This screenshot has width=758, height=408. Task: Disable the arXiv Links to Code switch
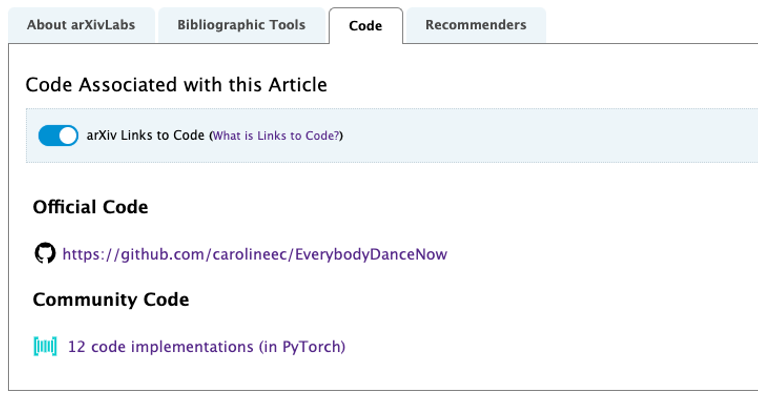(x=58, y=135)
